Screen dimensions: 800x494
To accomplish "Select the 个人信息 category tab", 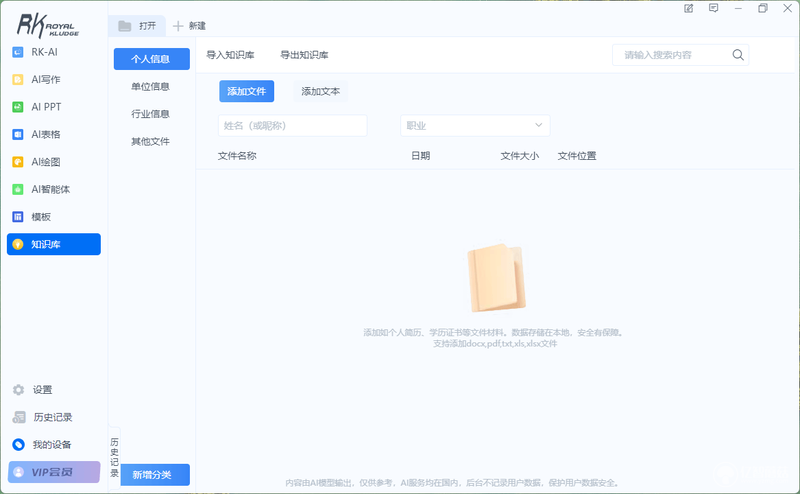I will coord(152,59).
